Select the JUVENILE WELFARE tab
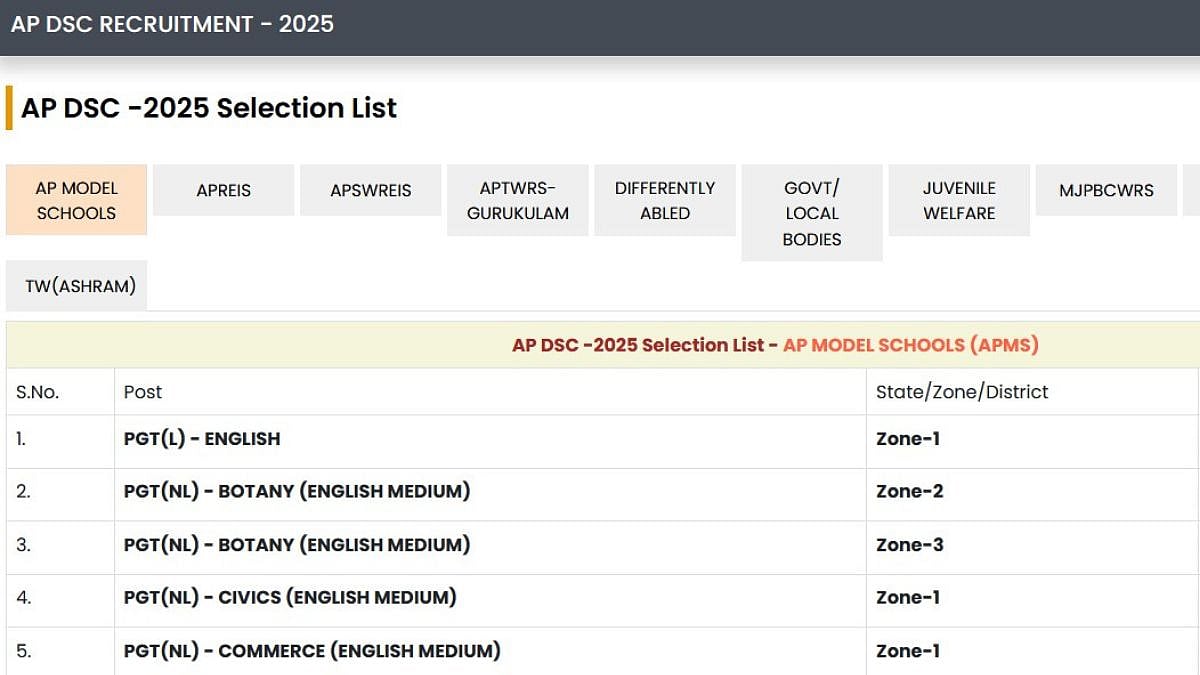1200x675 pixels. [x=959, y=200]
